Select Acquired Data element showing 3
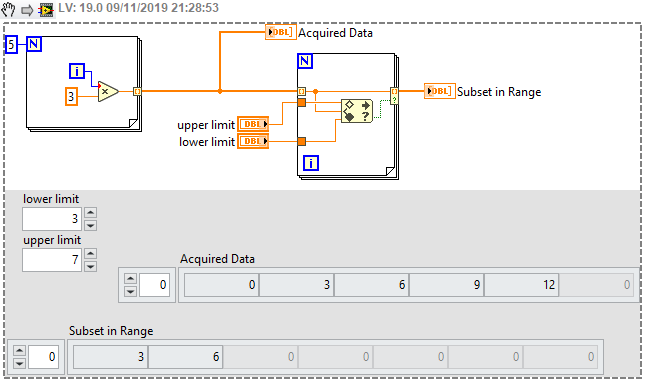The width and height of the screenshot is (645, 382). pyautogui.click(x=297, y=285)
